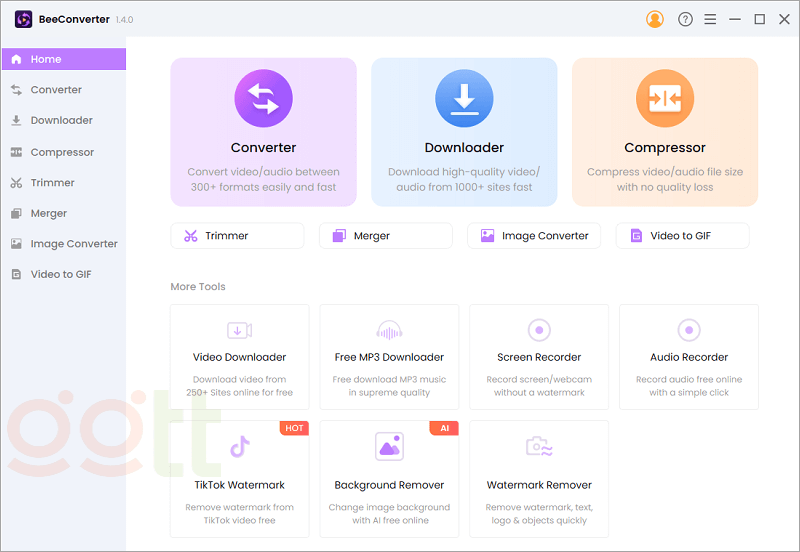Go to Compressor in sidebar
Image resolution: width=800 pixels, height=552 pixels.
[62, 152]
